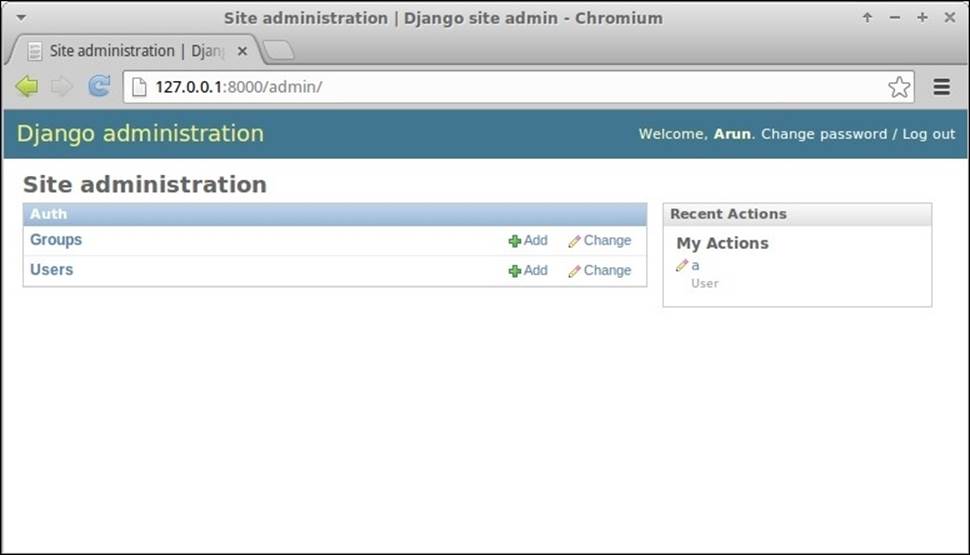The width and height of the screenshot is (970, 555).
Task: Click the page icon in address bar
Action: click(x=139, y=87)
